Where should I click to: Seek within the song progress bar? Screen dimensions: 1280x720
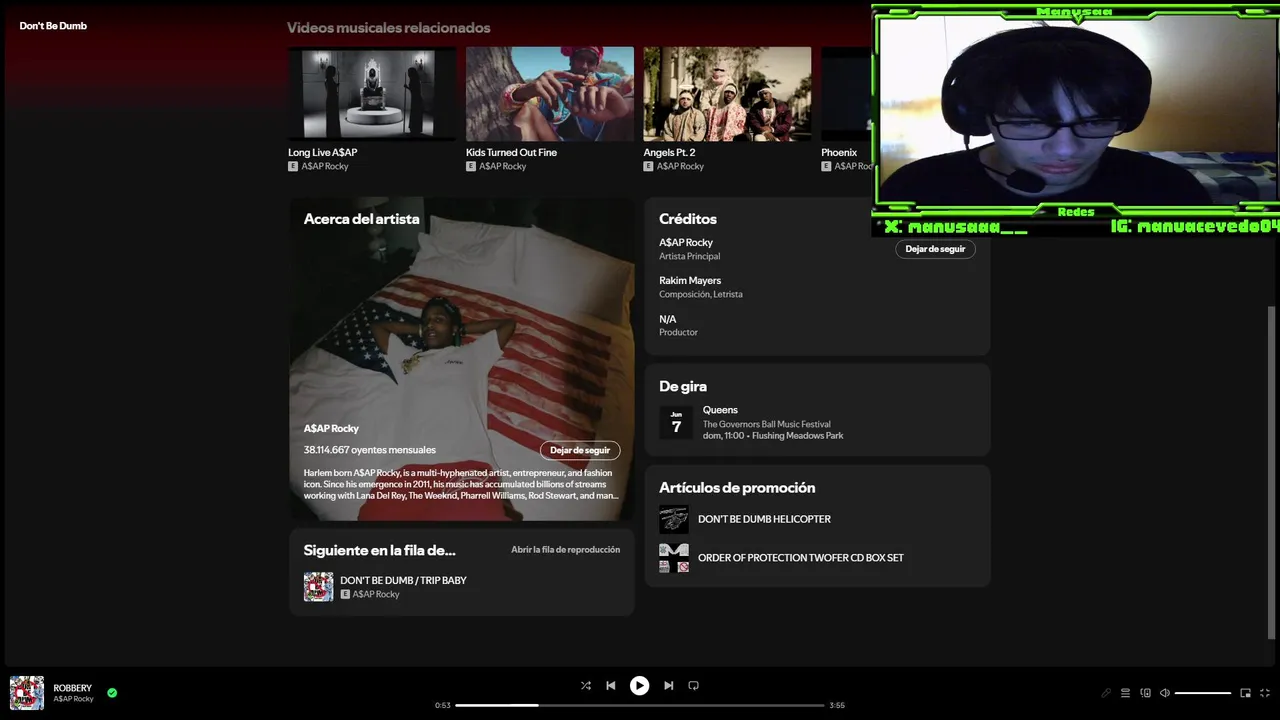[640, 705]
